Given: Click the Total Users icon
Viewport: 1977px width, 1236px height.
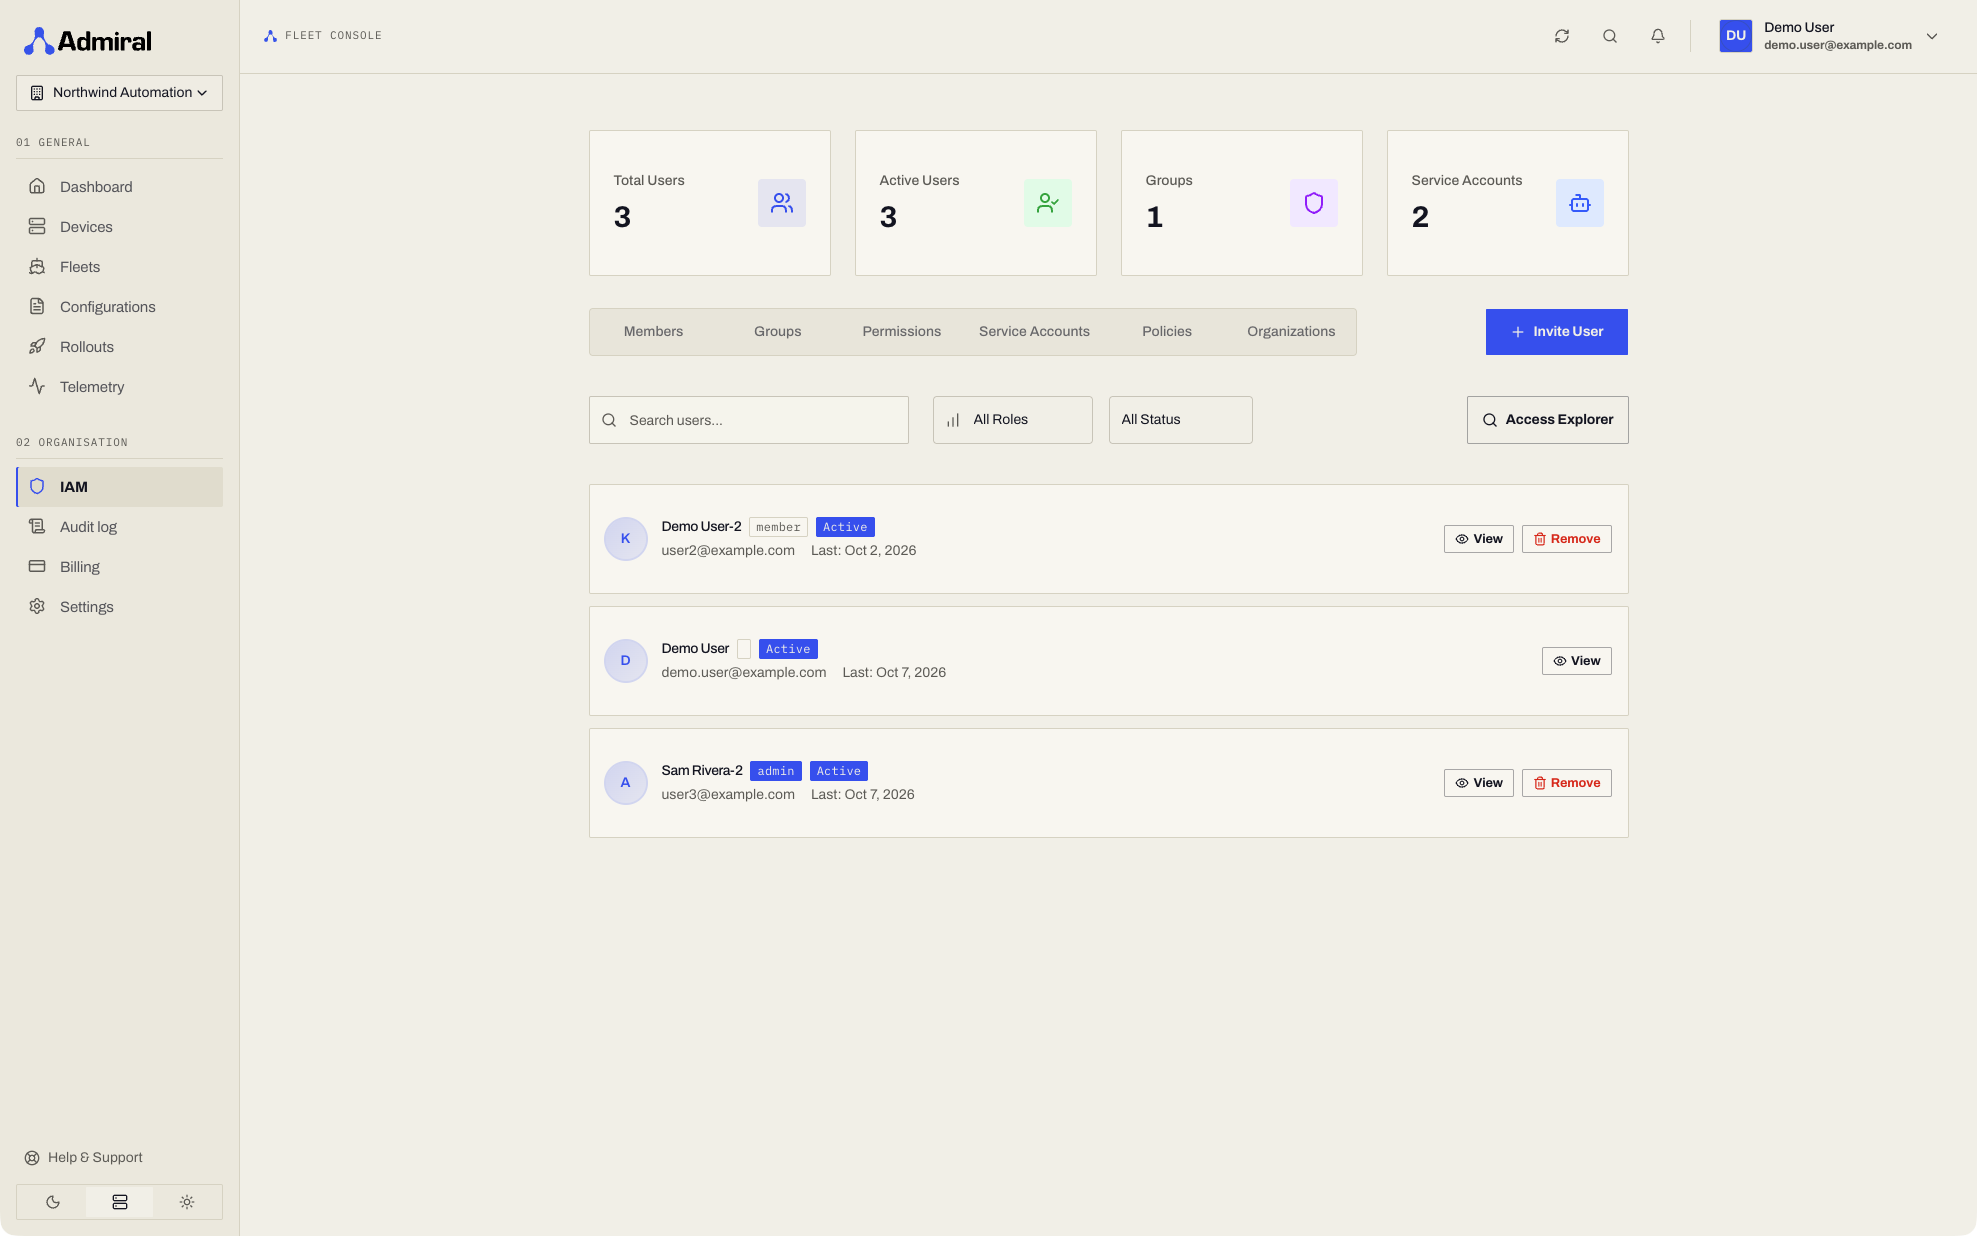Looking at the screenshot, I should pyautogui.click(x=782, y=203).
